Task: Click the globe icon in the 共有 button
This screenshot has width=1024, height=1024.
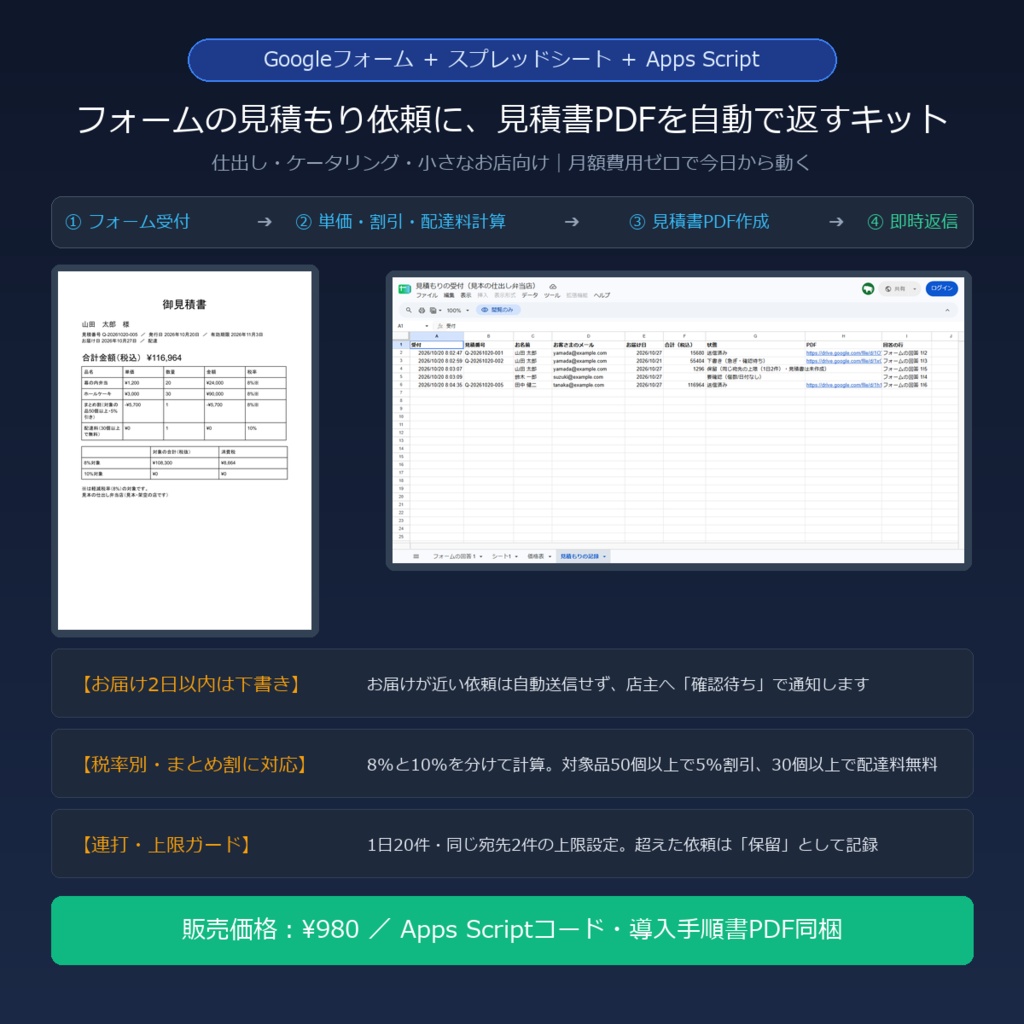Action: coord(888,289)
